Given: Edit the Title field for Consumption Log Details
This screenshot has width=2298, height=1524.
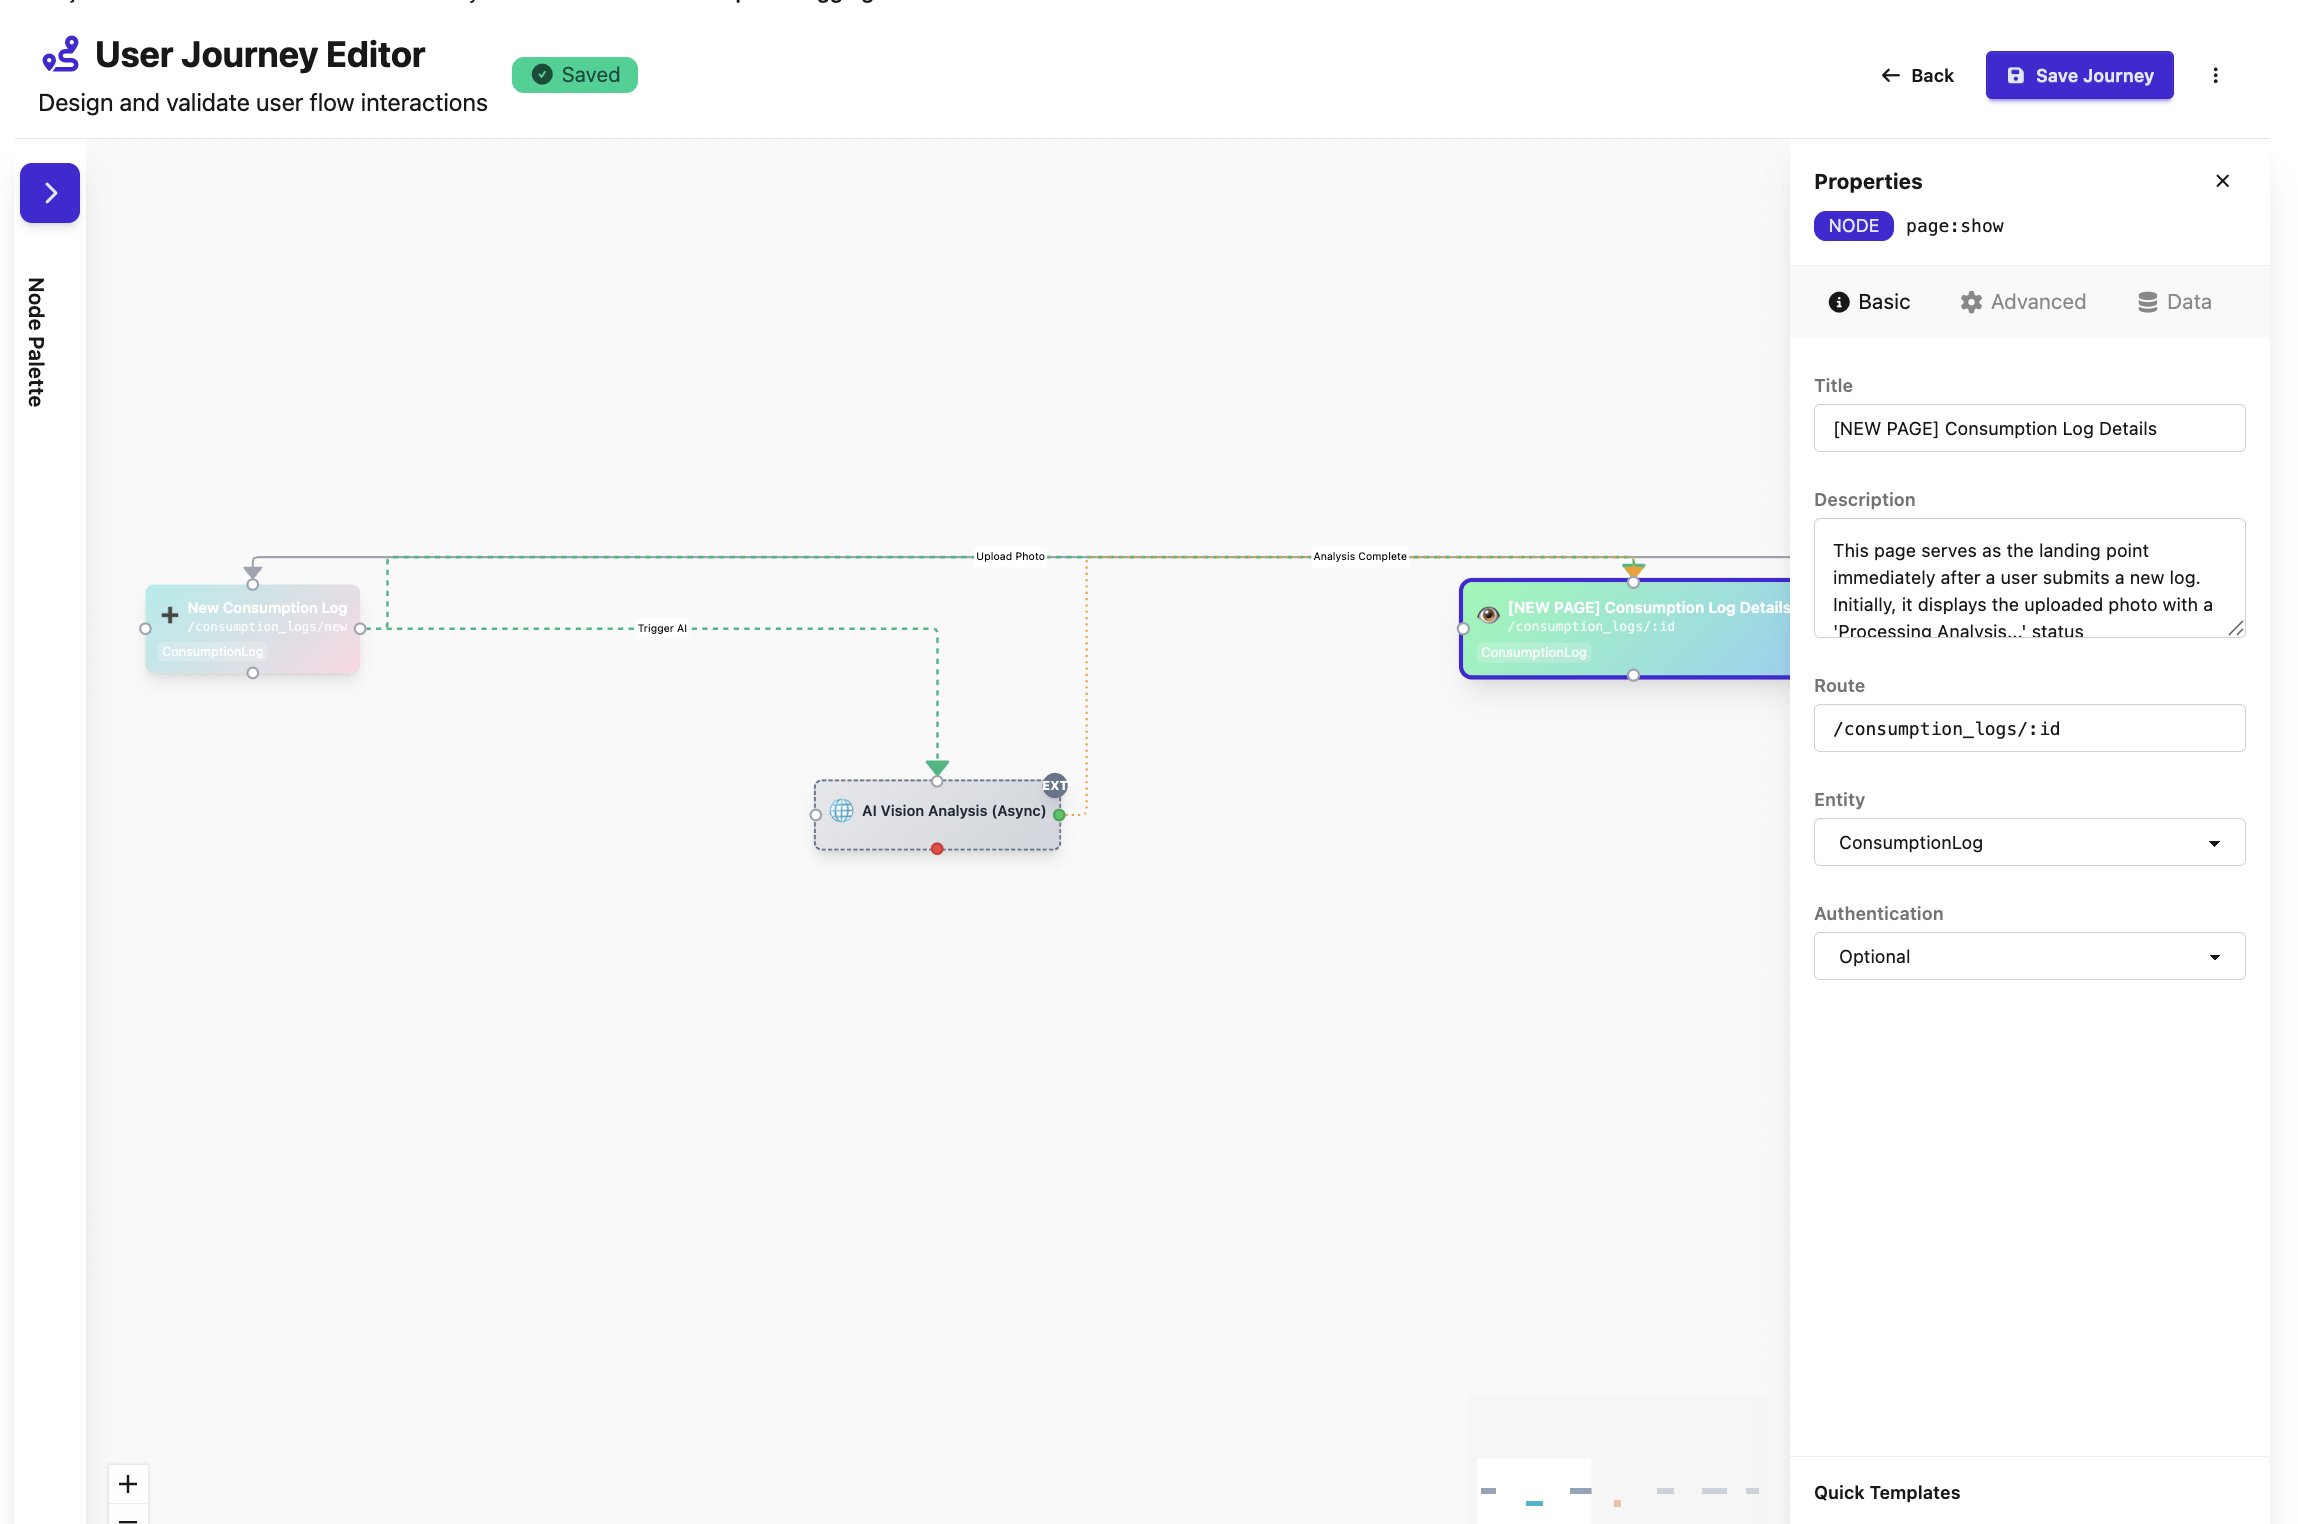Looking at the screenshot, I should click(x=2028, y=428).
